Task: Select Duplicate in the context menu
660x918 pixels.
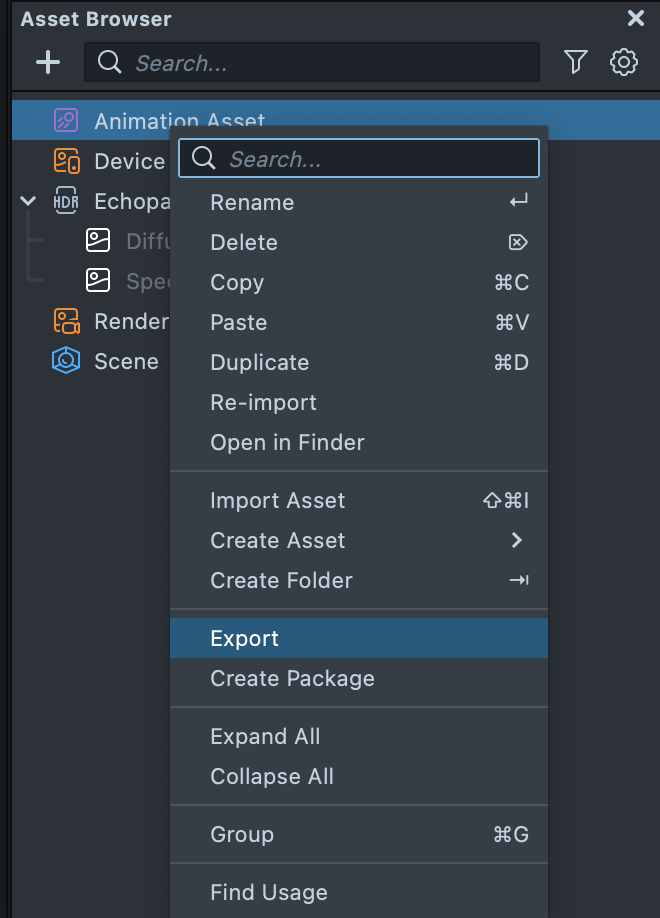Action: 259,362
